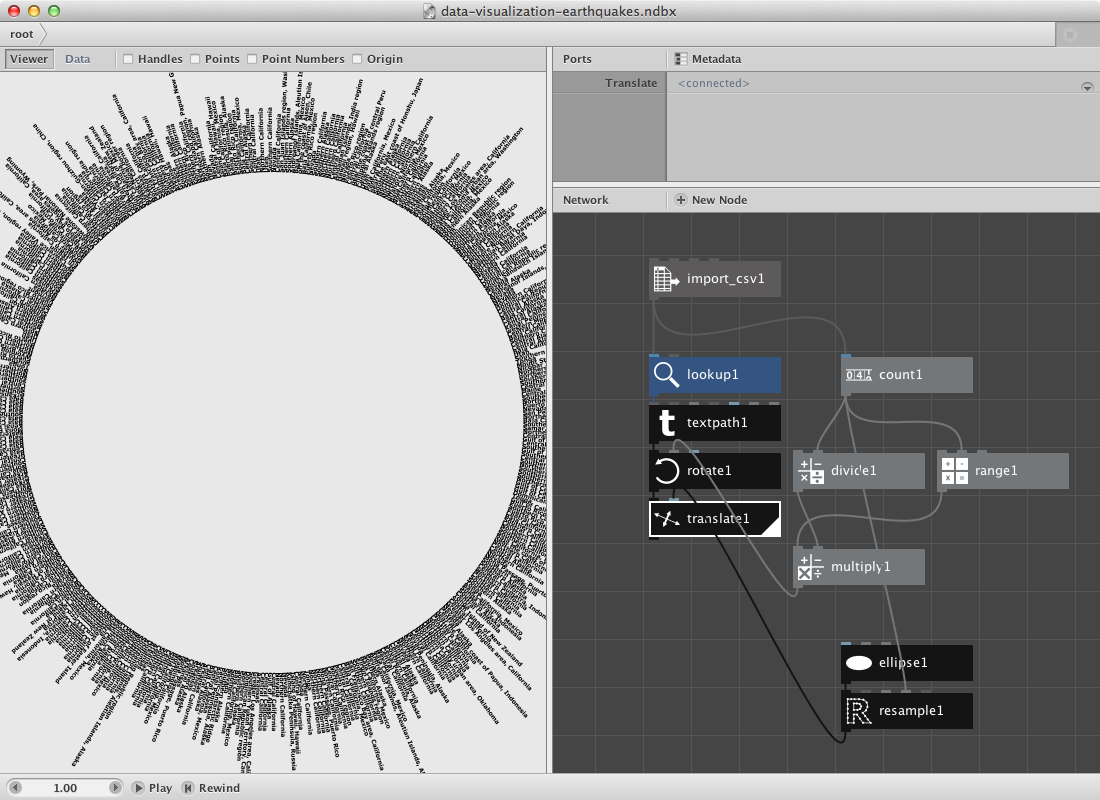Image resolution: width=1100 pixels, height=800 pixels.
Task: Switch to the Data tab
Action: click(x=77, y=59)
